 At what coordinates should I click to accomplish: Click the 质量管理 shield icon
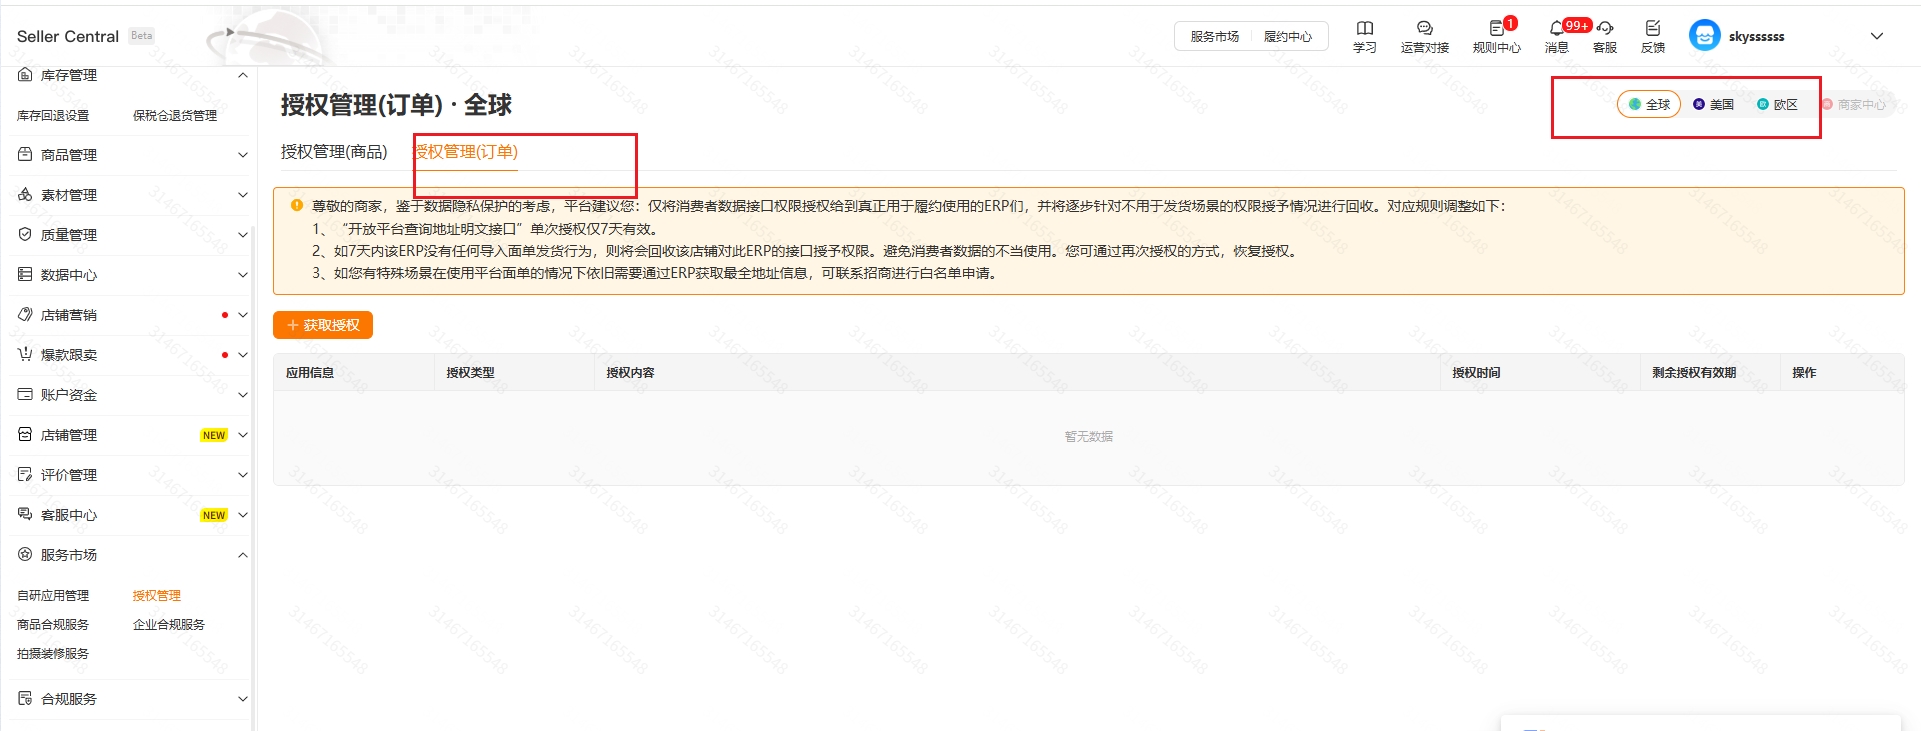click(25, 235)
